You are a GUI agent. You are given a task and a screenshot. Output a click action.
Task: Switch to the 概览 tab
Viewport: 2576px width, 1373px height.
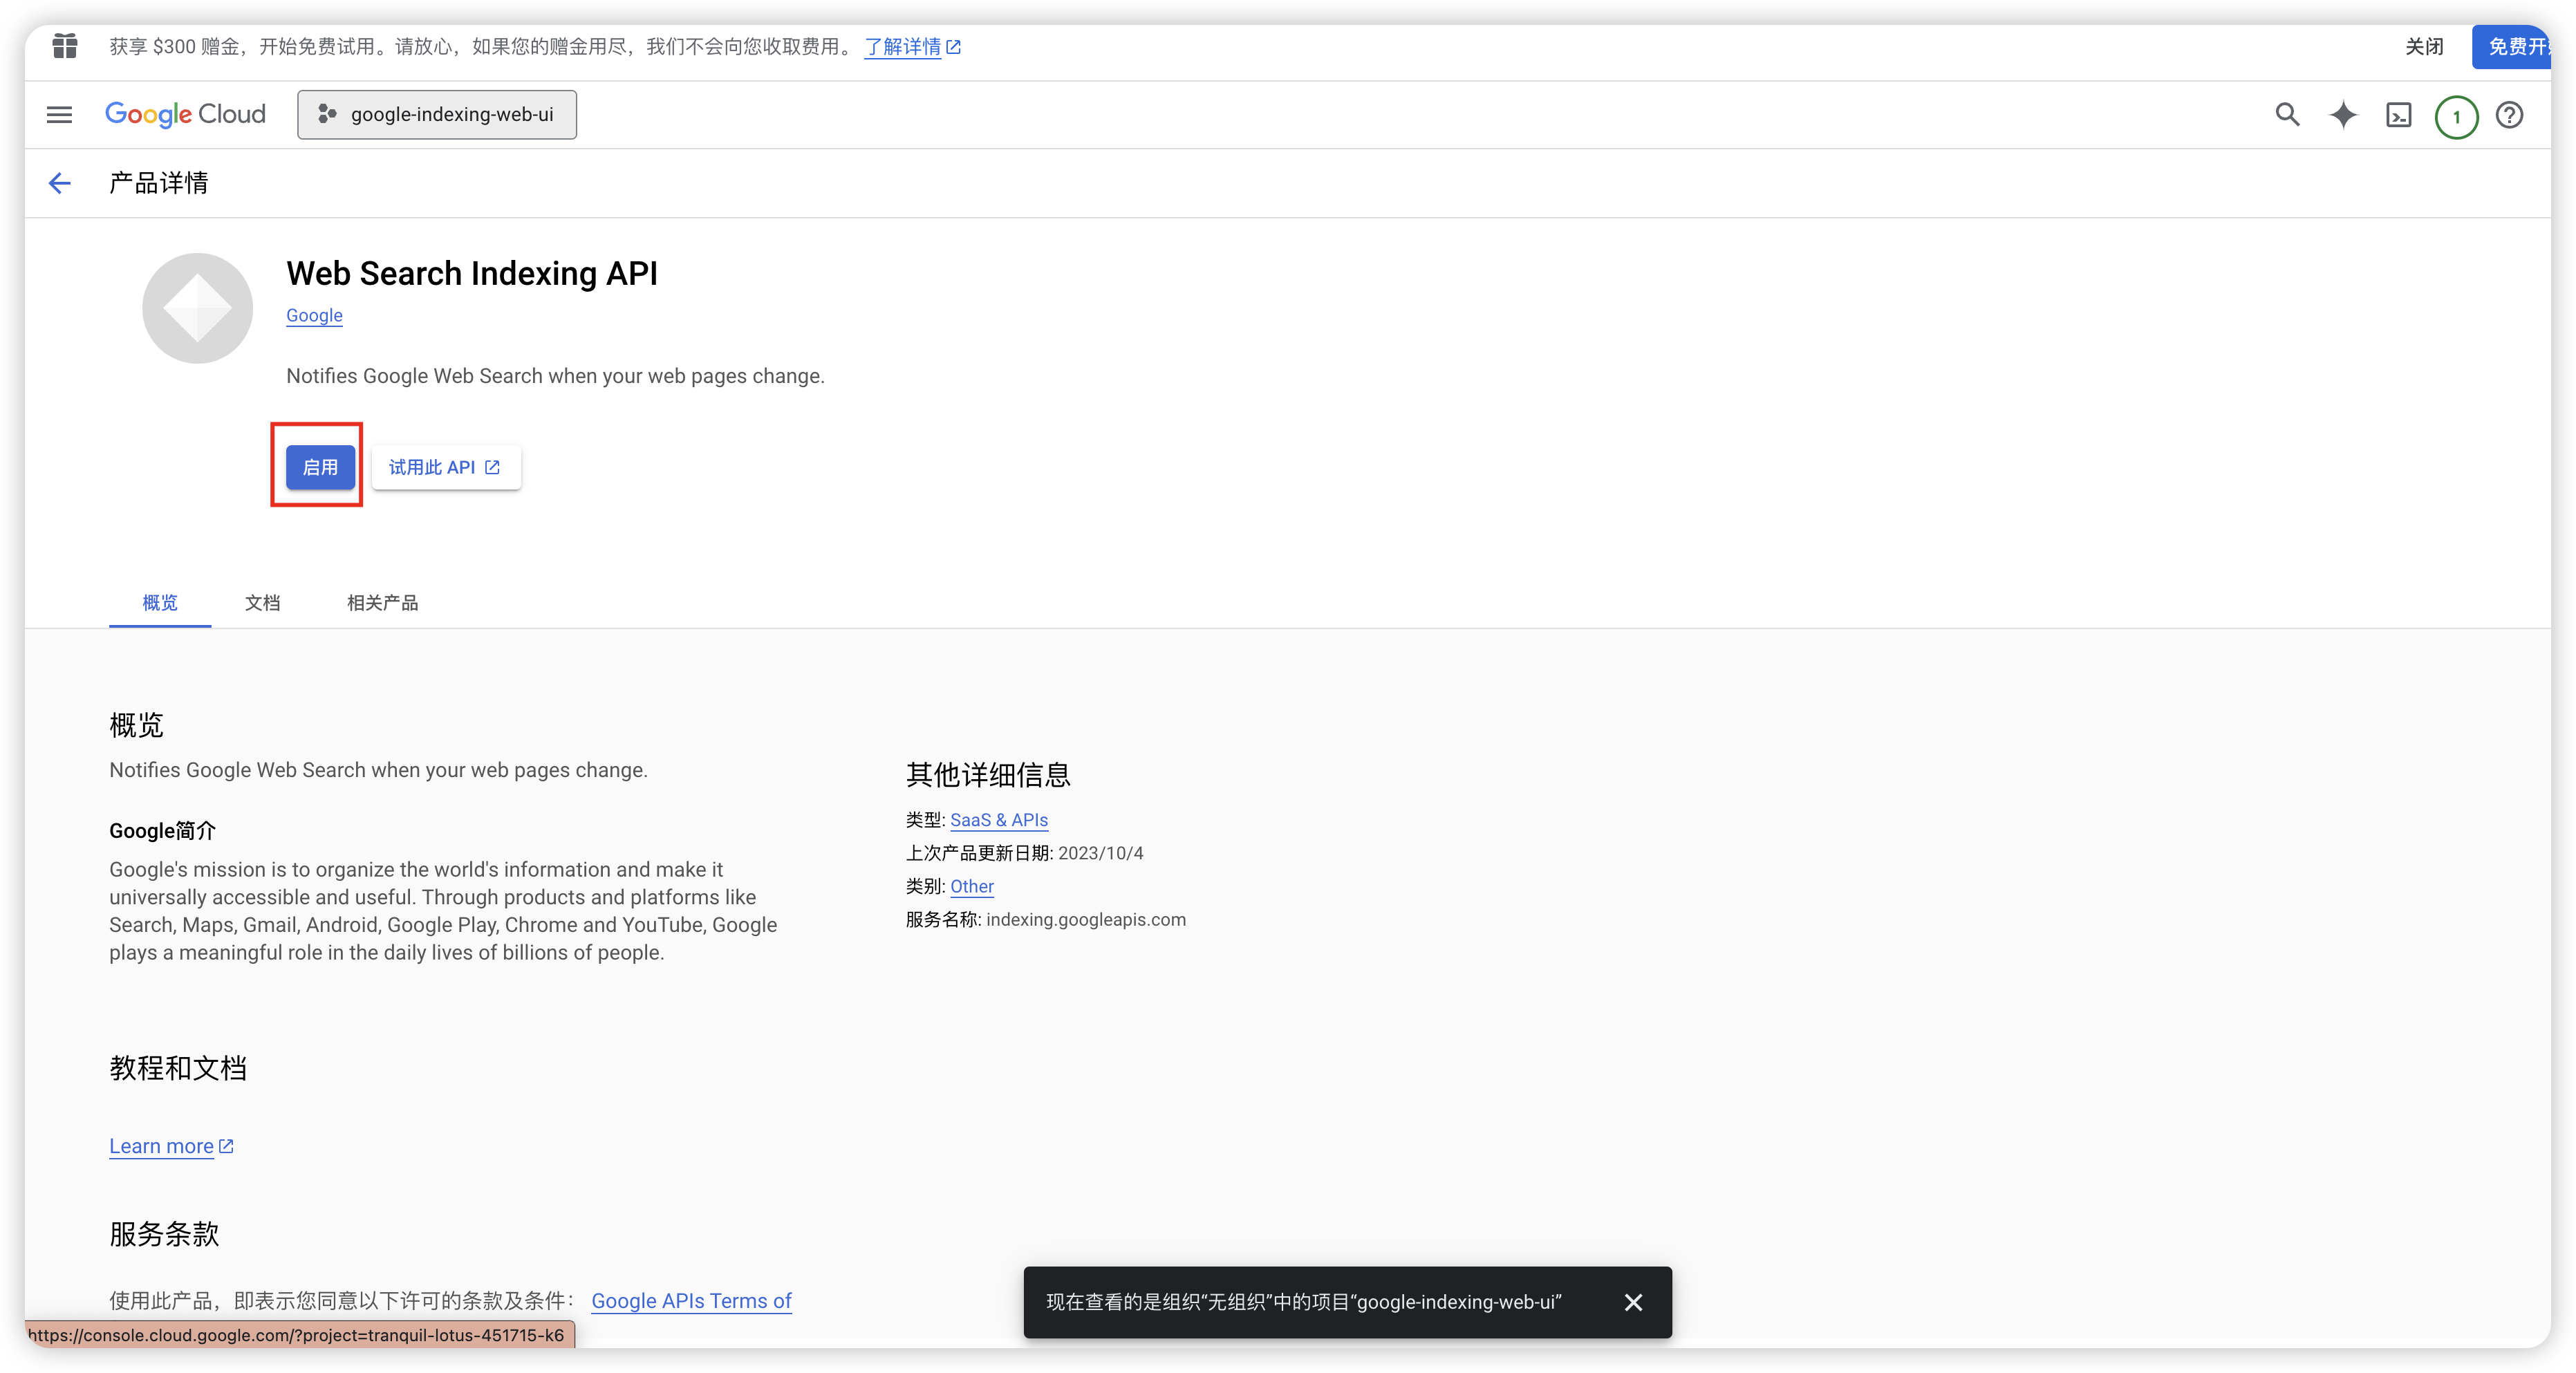tap(160, 602)
